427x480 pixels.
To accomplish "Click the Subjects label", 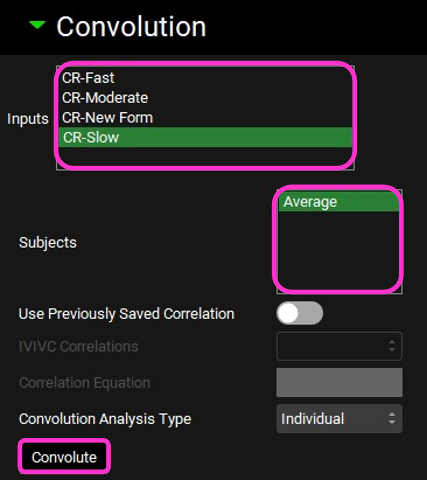I will click(x=48, y=242).
